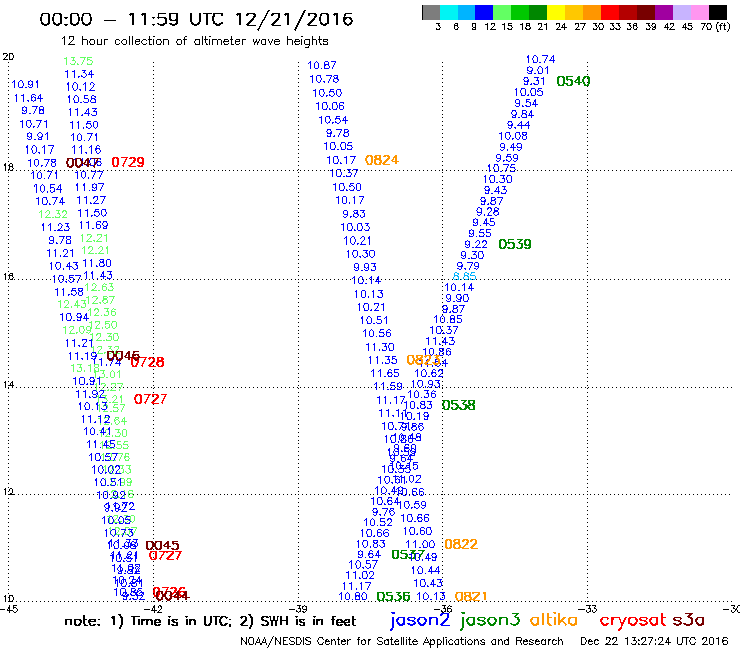Click the '10.06' wave height value
Image resolution: width=740 pixels, height=650 pixels.
(330, 106)
